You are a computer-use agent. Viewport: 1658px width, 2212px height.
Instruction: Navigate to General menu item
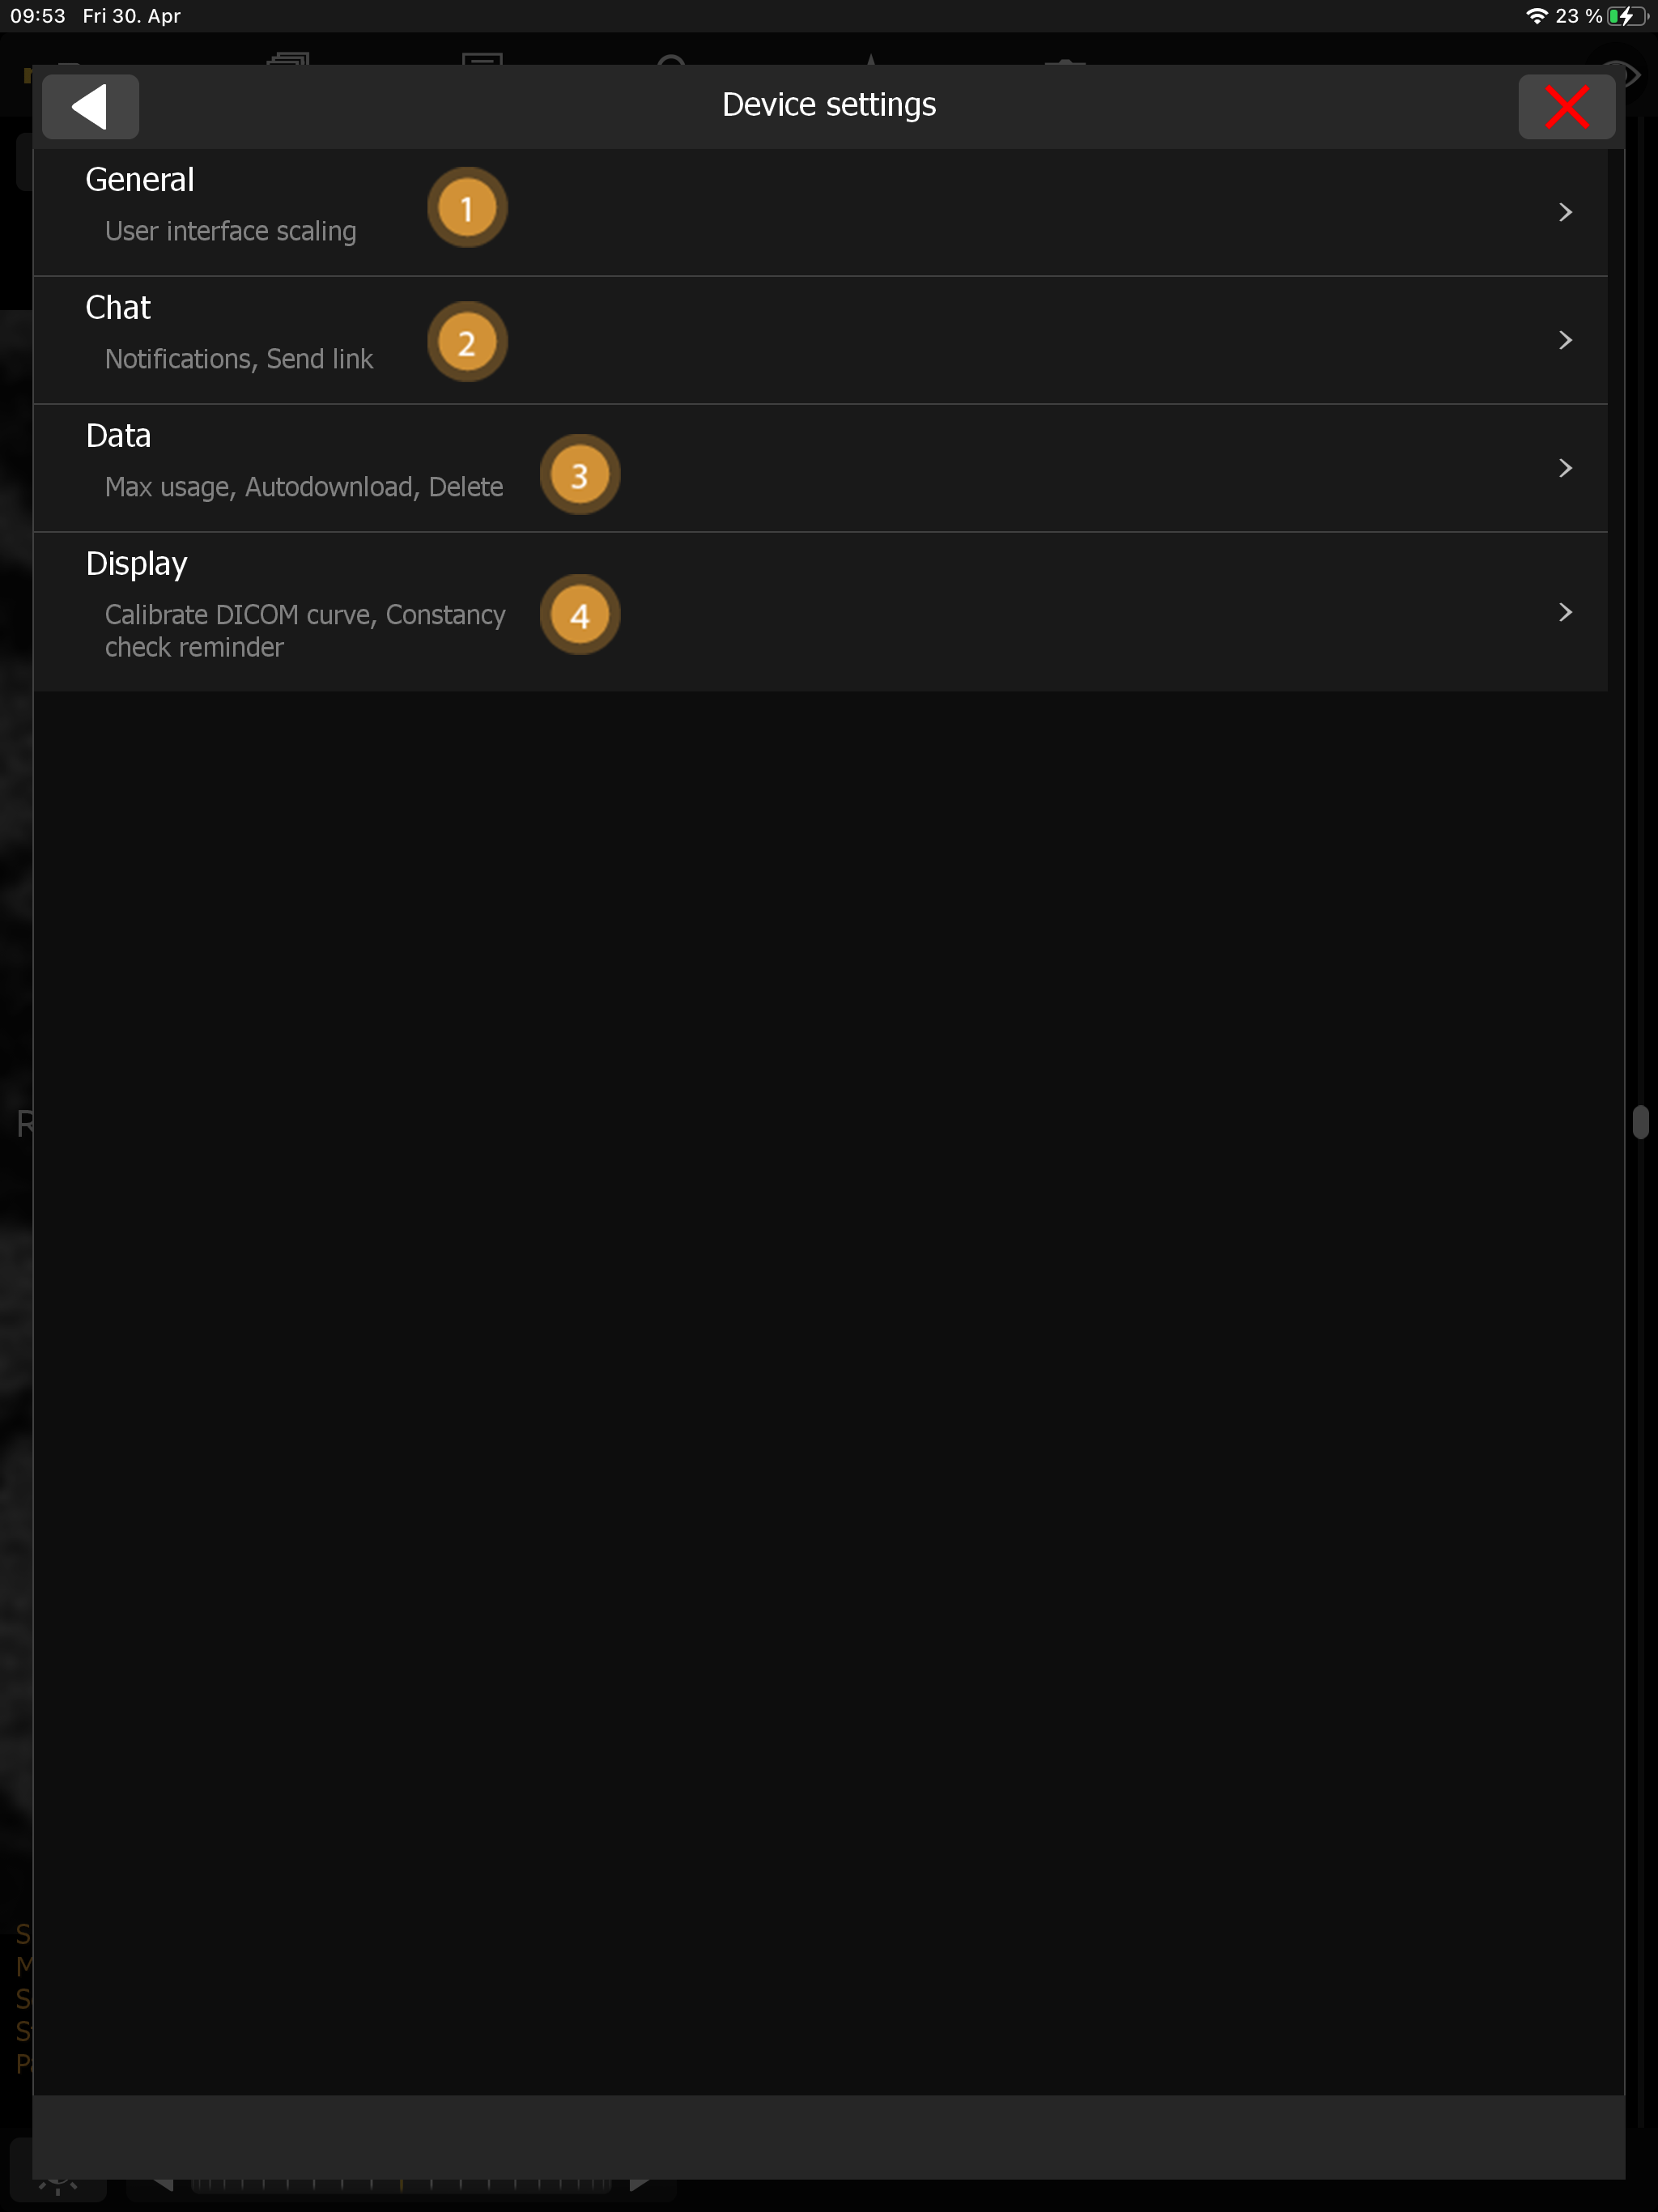pyautogui.click(x=829, y=211)
